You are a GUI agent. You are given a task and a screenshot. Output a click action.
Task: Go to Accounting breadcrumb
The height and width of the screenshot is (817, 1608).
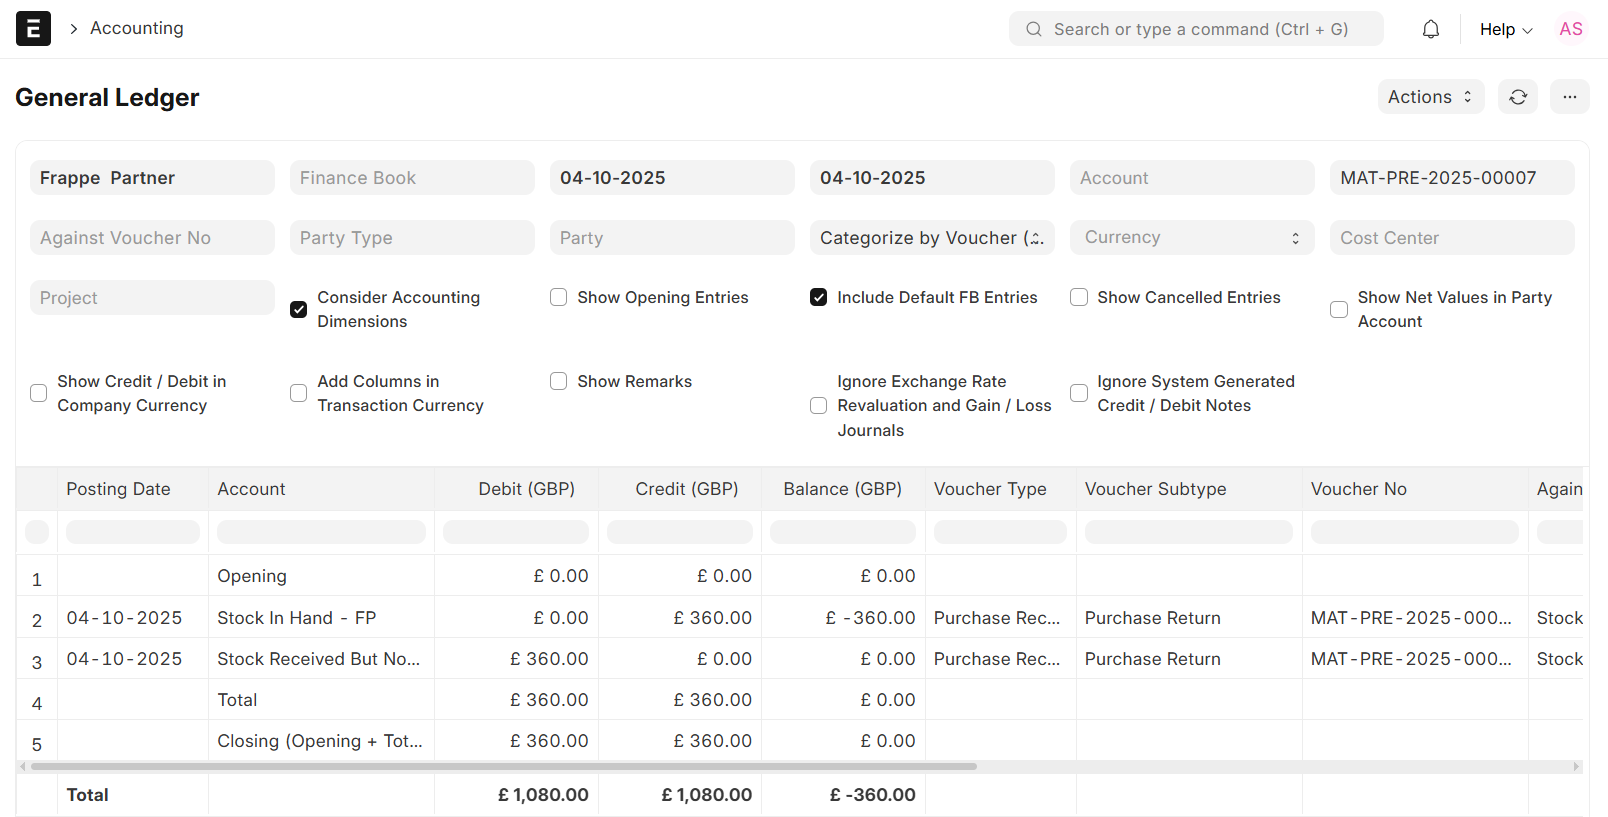[137, 28]
